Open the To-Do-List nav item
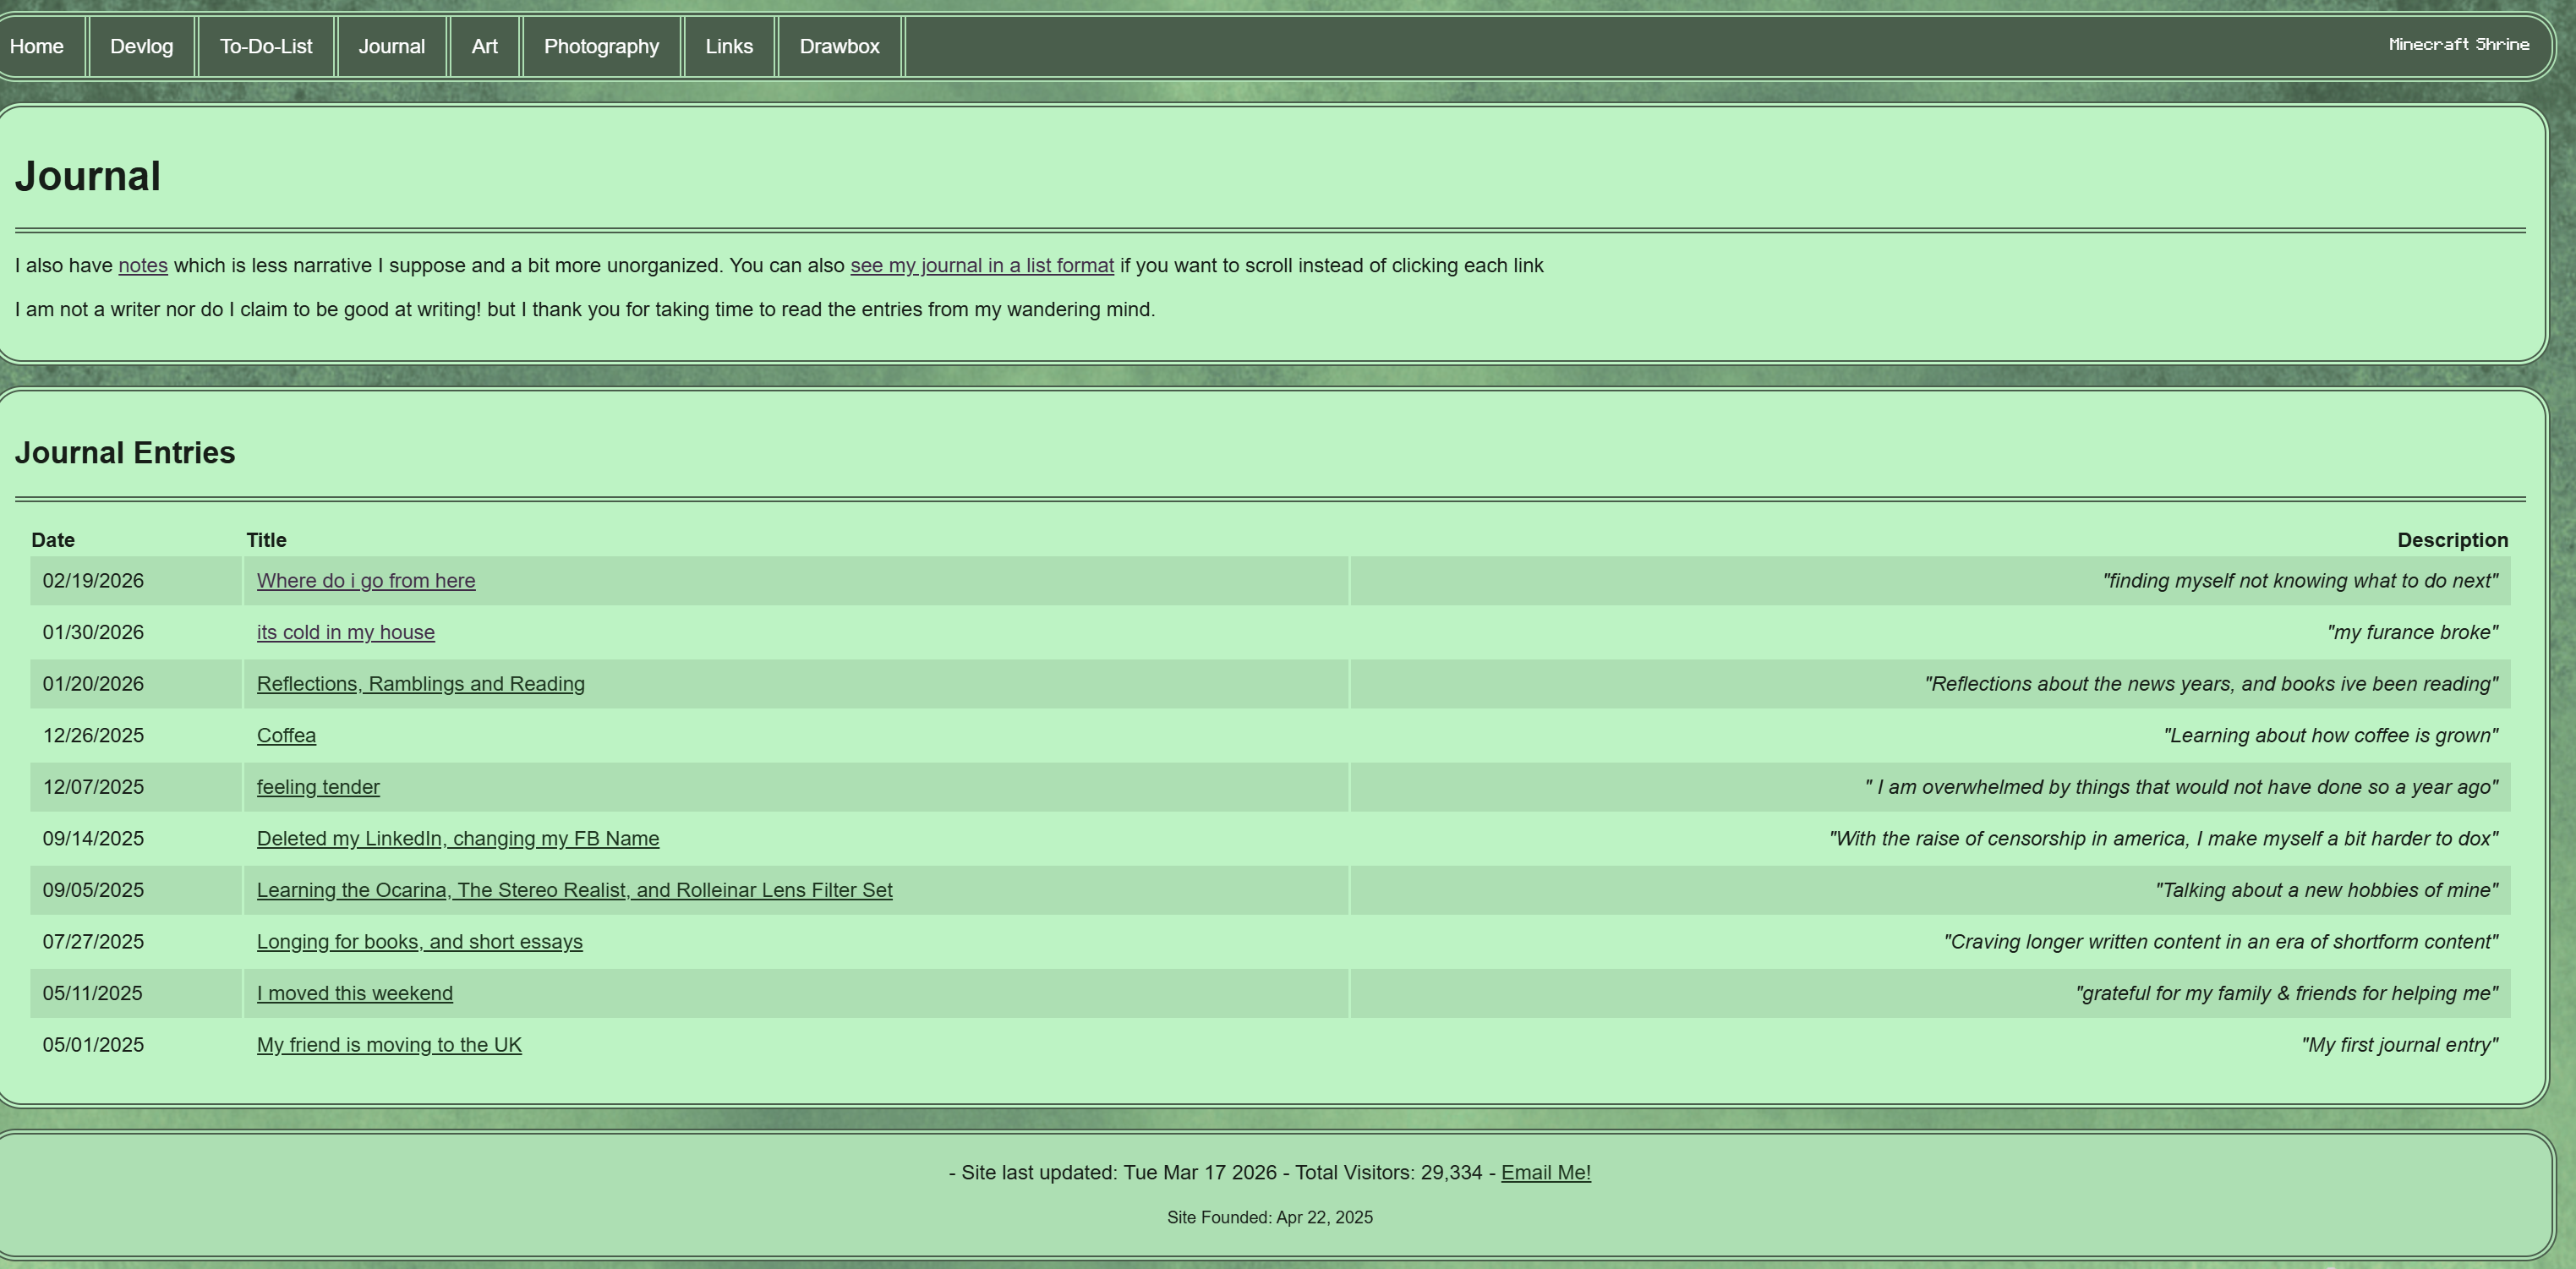Screen dimensions: 2576x1269 click(266, 47)
